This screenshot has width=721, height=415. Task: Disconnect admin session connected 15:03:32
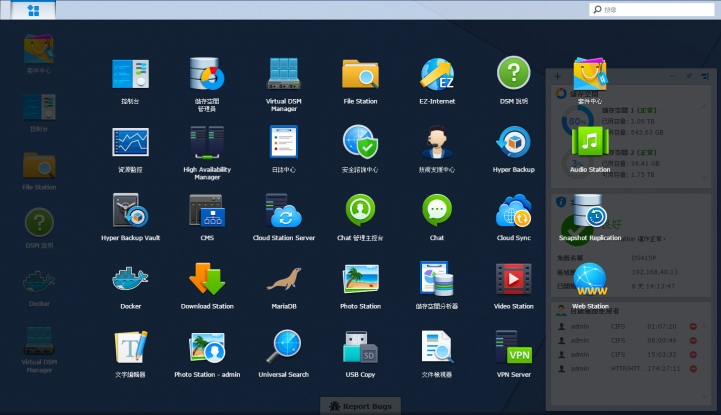(x=693, y=355)
